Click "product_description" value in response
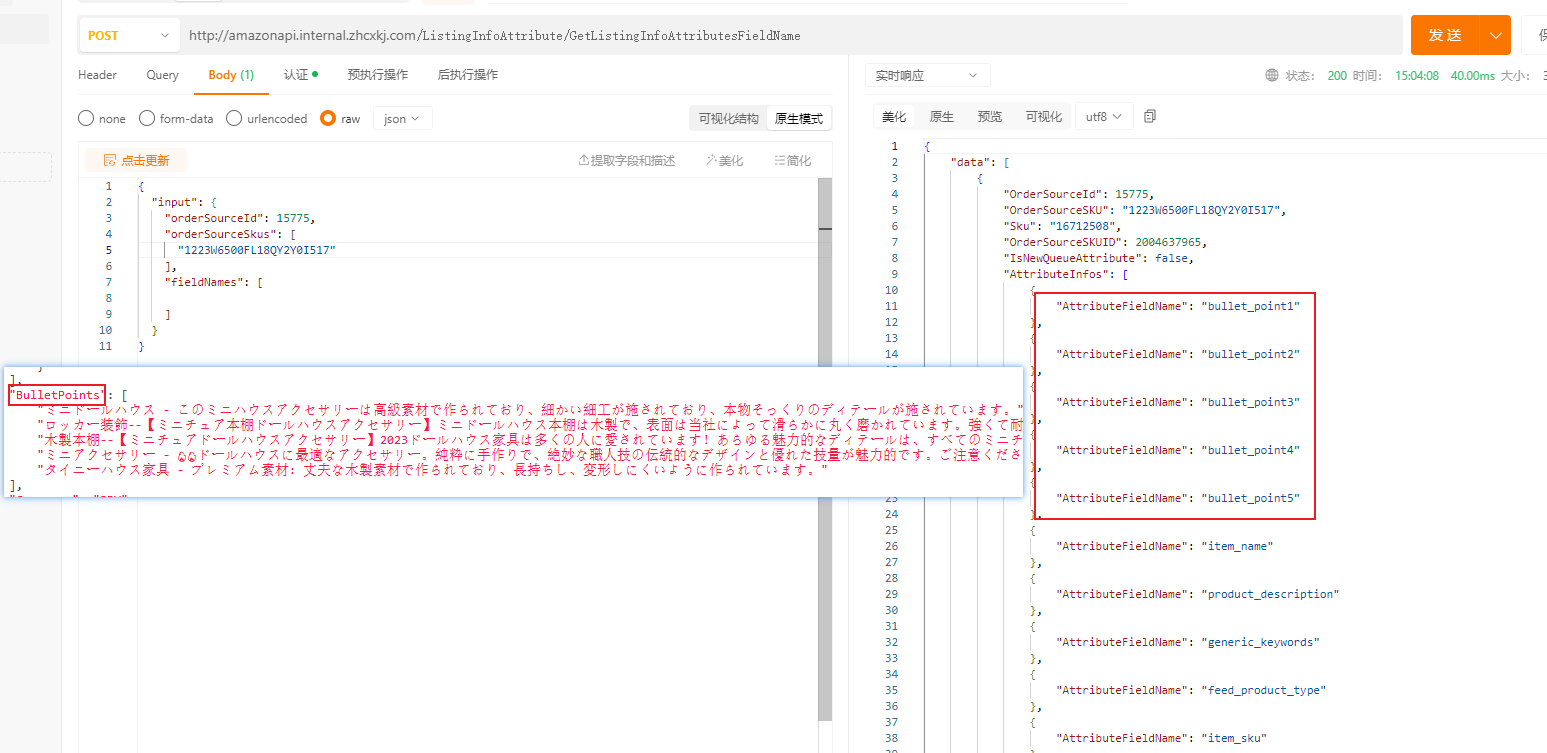This screenshot has height=753, width=1547. 1270,594
